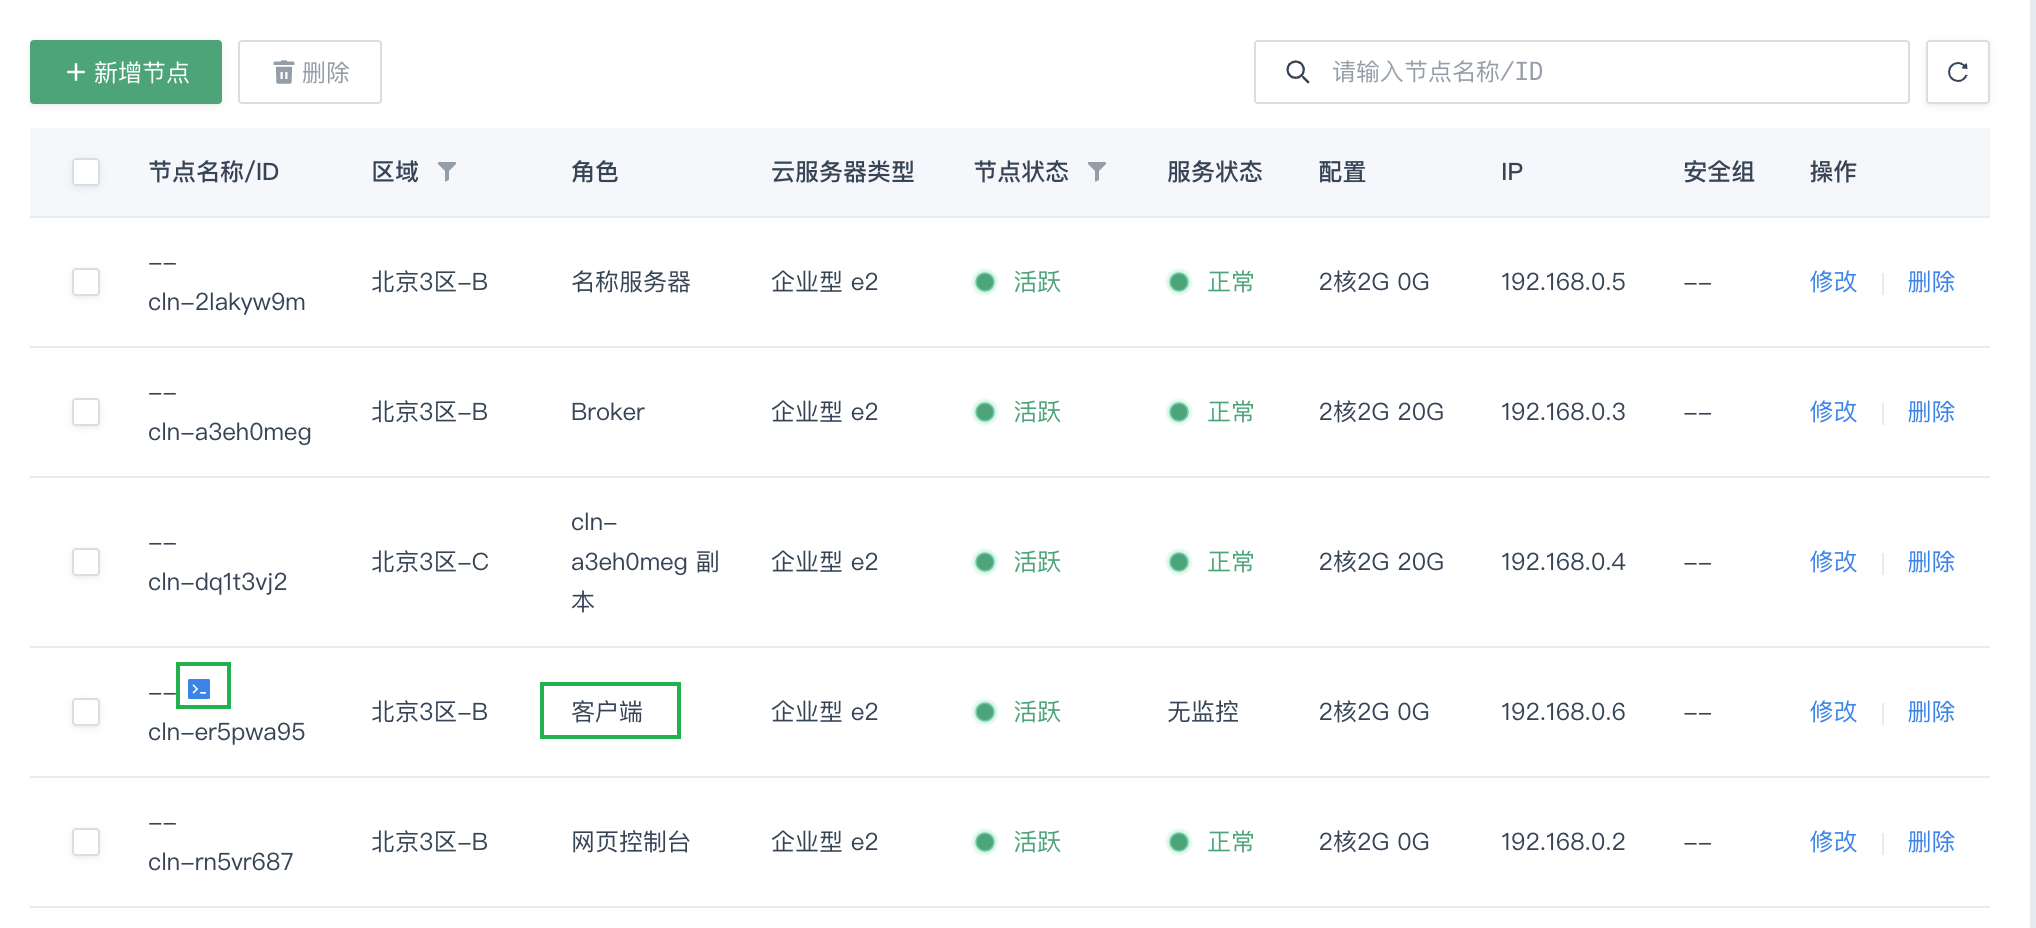The image size is (2036, 928).
Task: Click 修改 for the 客户端 node
Action: coord(1832,712)
